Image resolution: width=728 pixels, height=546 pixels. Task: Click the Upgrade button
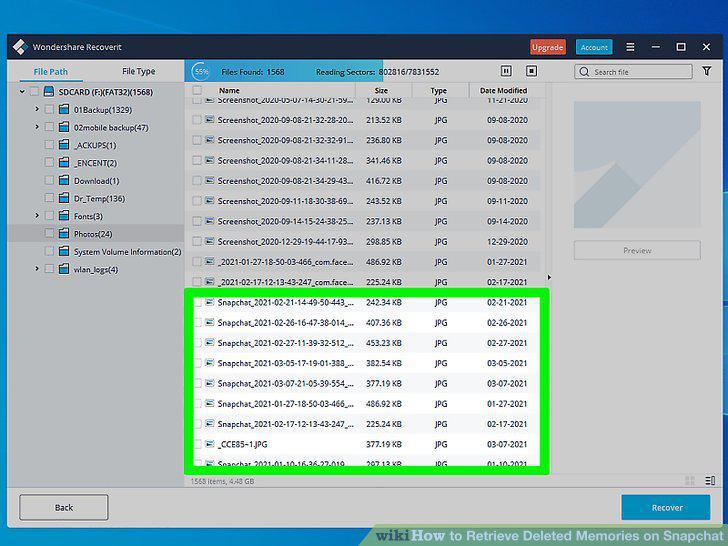[x=548, y=47]
